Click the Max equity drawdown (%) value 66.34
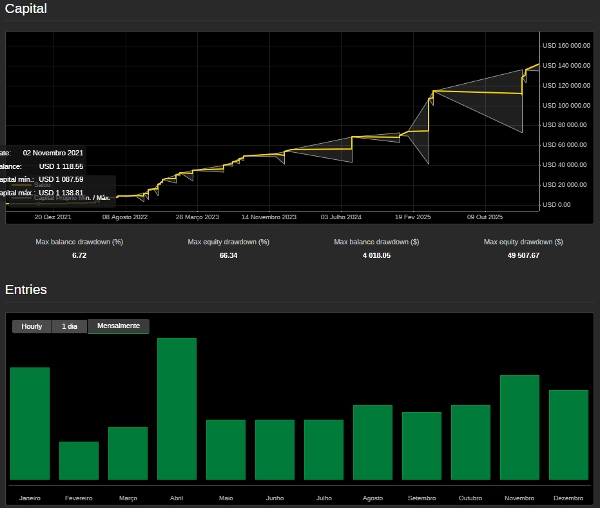The width and height of the screenshot is (600, 508). tap(228, 256)
